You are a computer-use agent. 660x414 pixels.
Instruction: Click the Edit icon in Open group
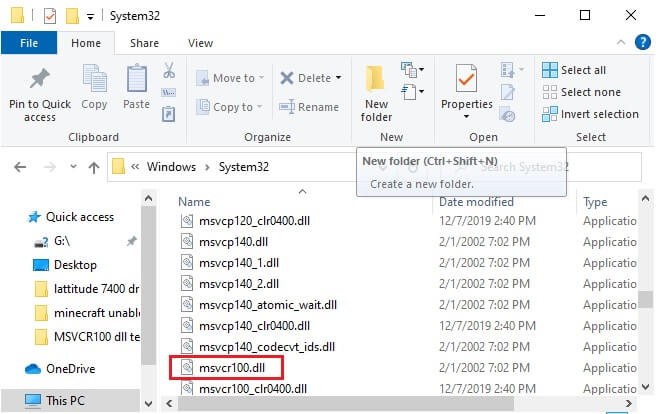point(508,92)
